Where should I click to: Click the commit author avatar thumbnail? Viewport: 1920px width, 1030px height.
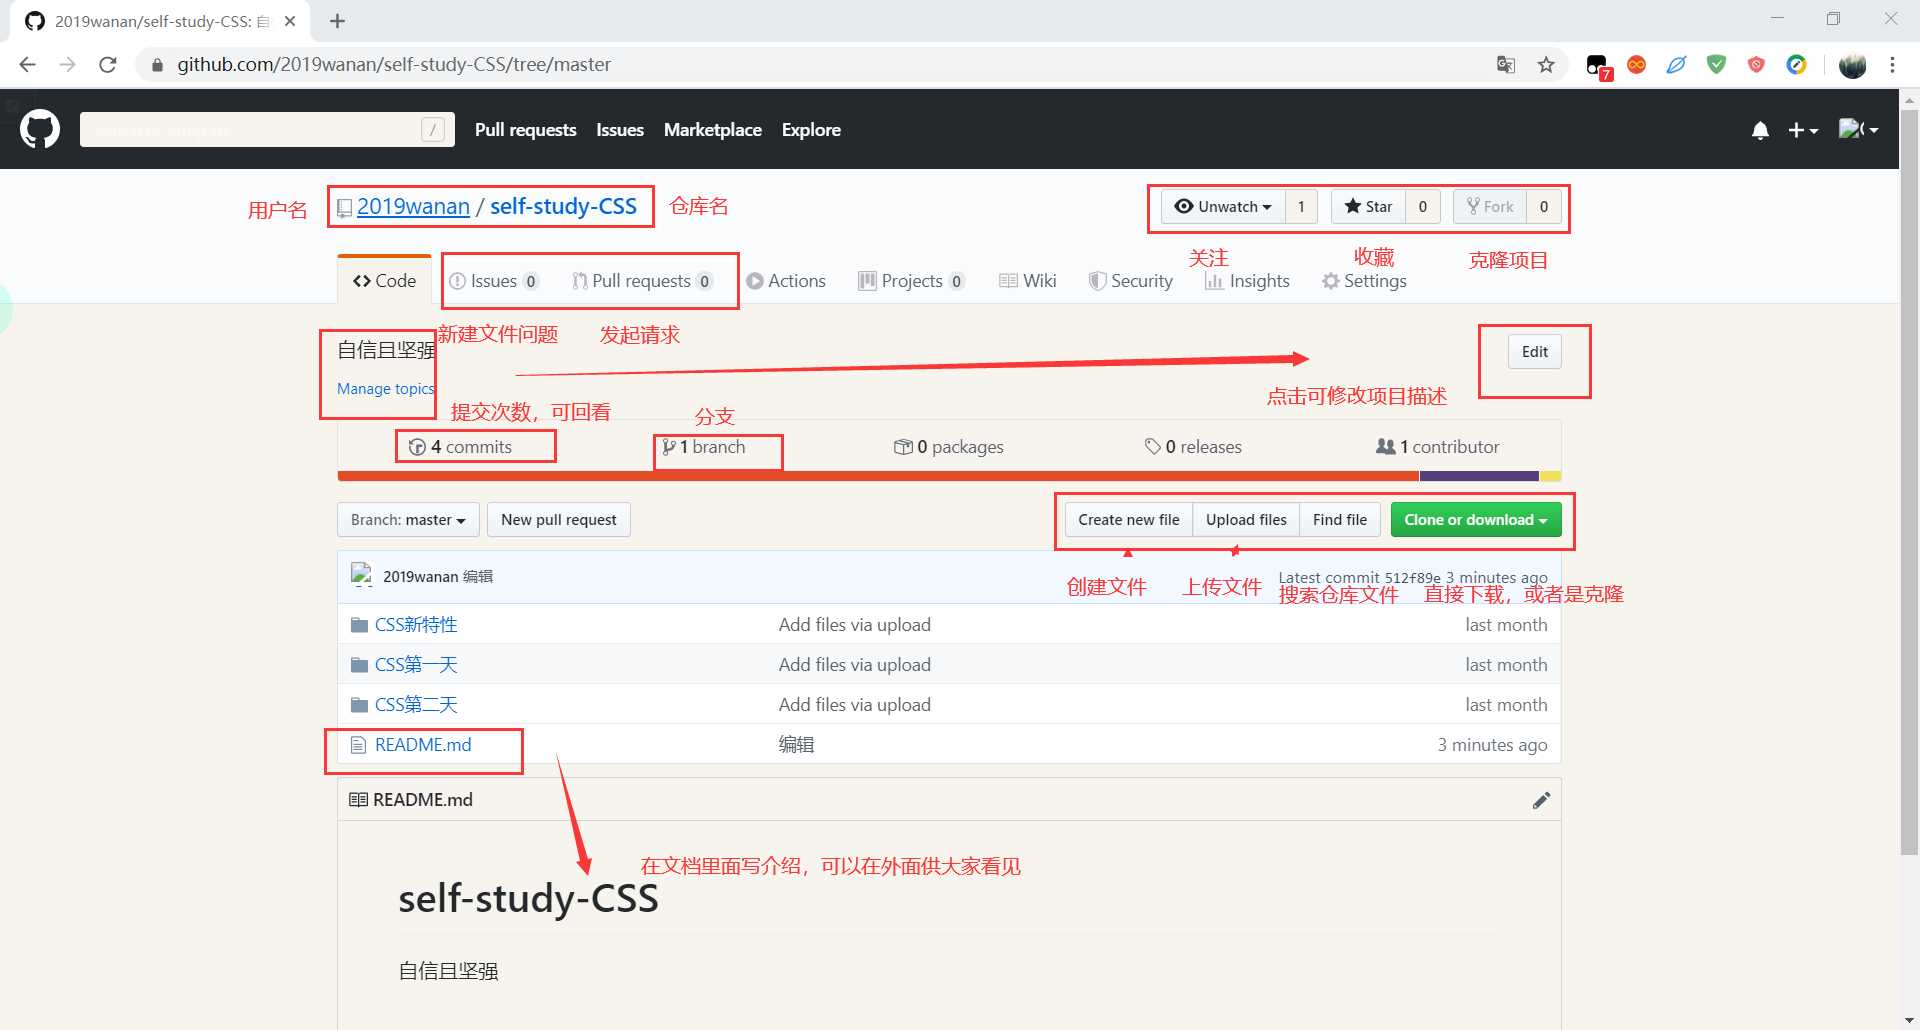(361, 575)
